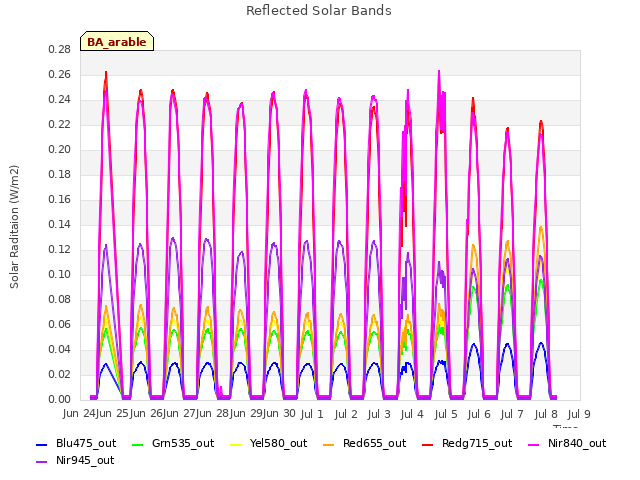The height and width of the screenshot is (480, 640).
Task: Click the Blu475_out legend blue swatch
Action: tap(42, 444)
